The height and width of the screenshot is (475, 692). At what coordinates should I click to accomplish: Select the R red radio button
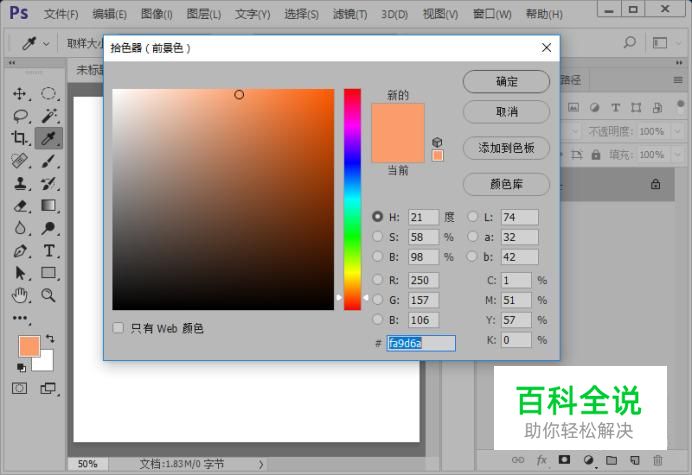tap(377, 280)
